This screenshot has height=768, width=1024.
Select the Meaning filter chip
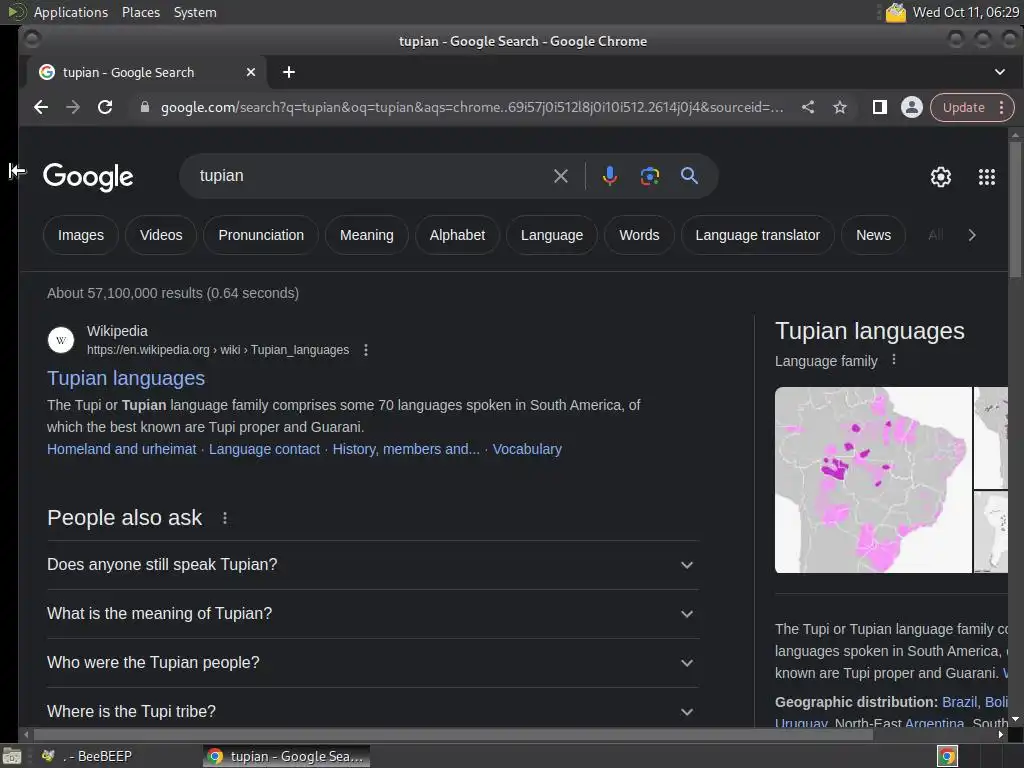click(x=366, y=235)
